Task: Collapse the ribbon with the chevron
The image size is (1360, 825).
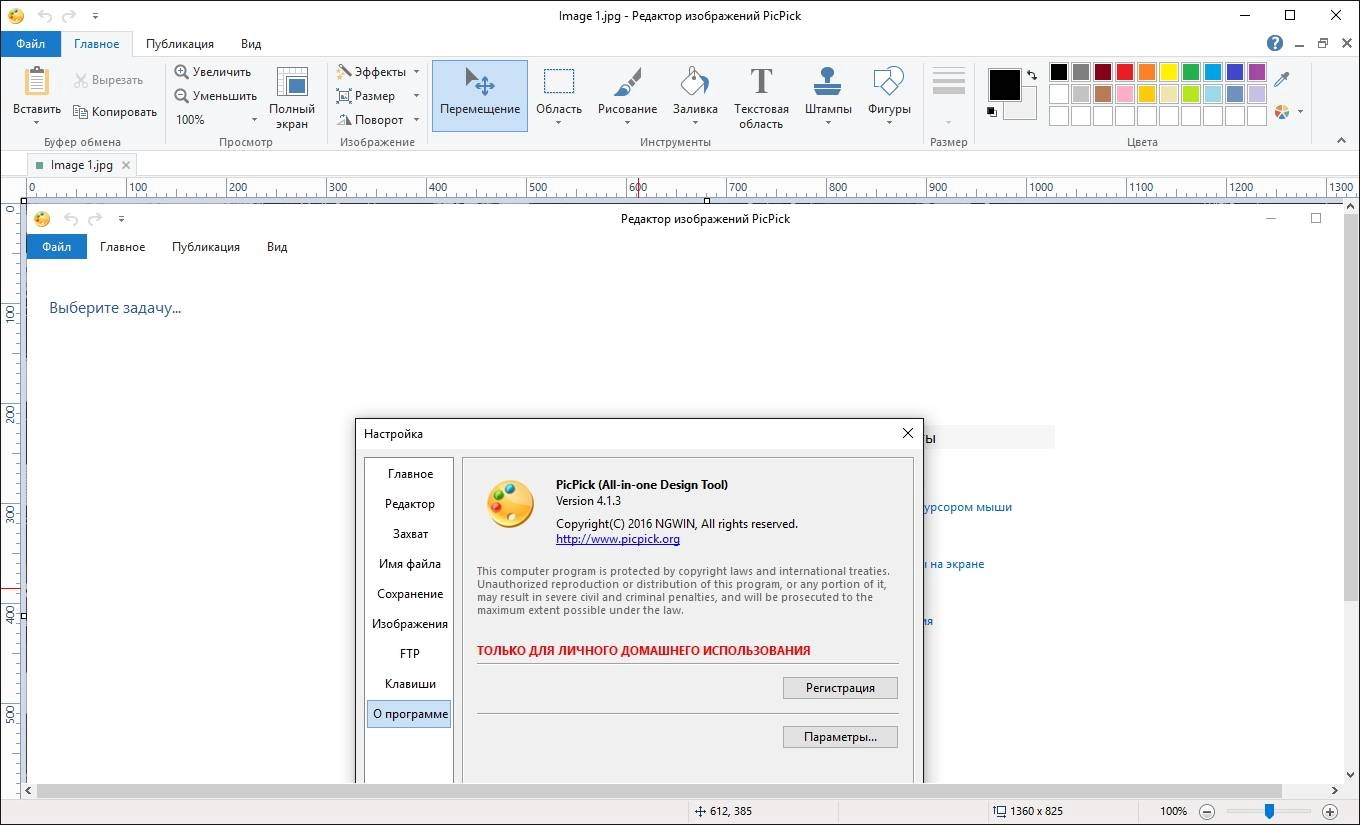Action: (1341, 141)
